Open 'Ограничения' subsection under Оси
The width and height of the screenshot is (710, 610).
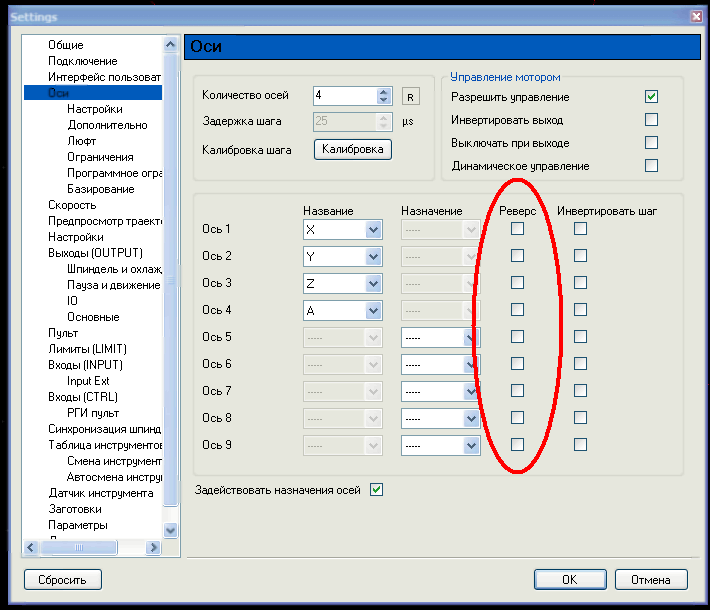101,157
